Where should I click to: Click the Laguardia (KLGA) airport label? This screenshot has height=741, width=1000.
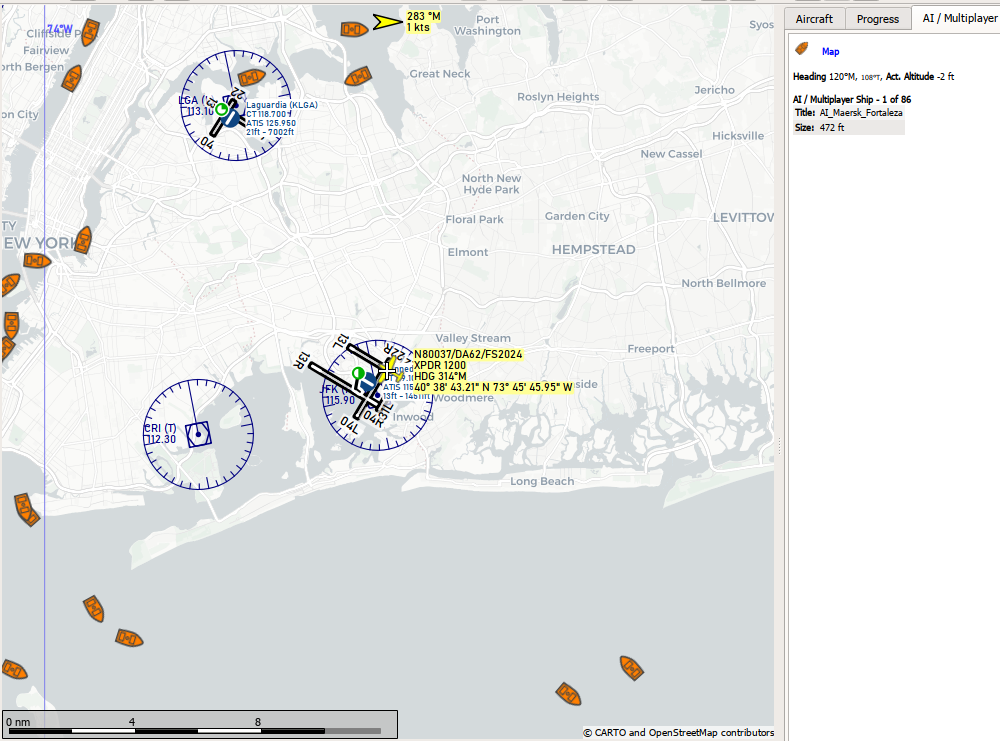[282, 105]
